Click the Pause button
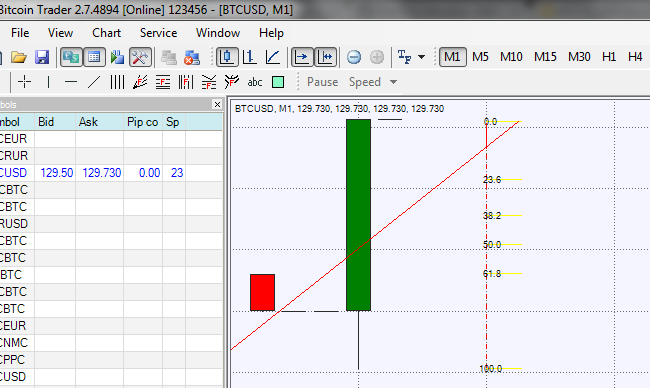The width and height of the screenshot is (650, 388). pyautogui.click(x=323, y=82)
